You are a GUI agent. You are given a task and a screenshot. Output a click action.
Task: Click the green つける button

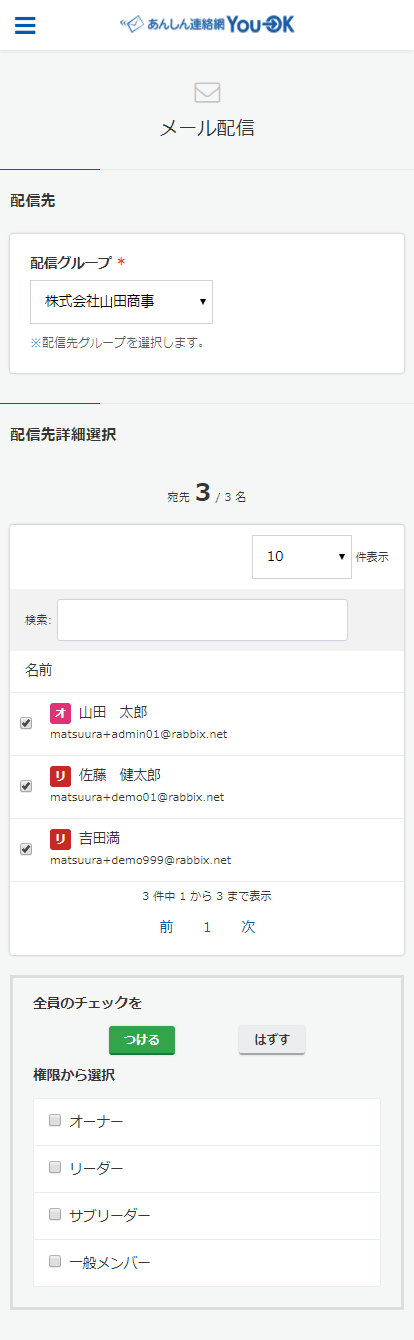click(142, 1039)
